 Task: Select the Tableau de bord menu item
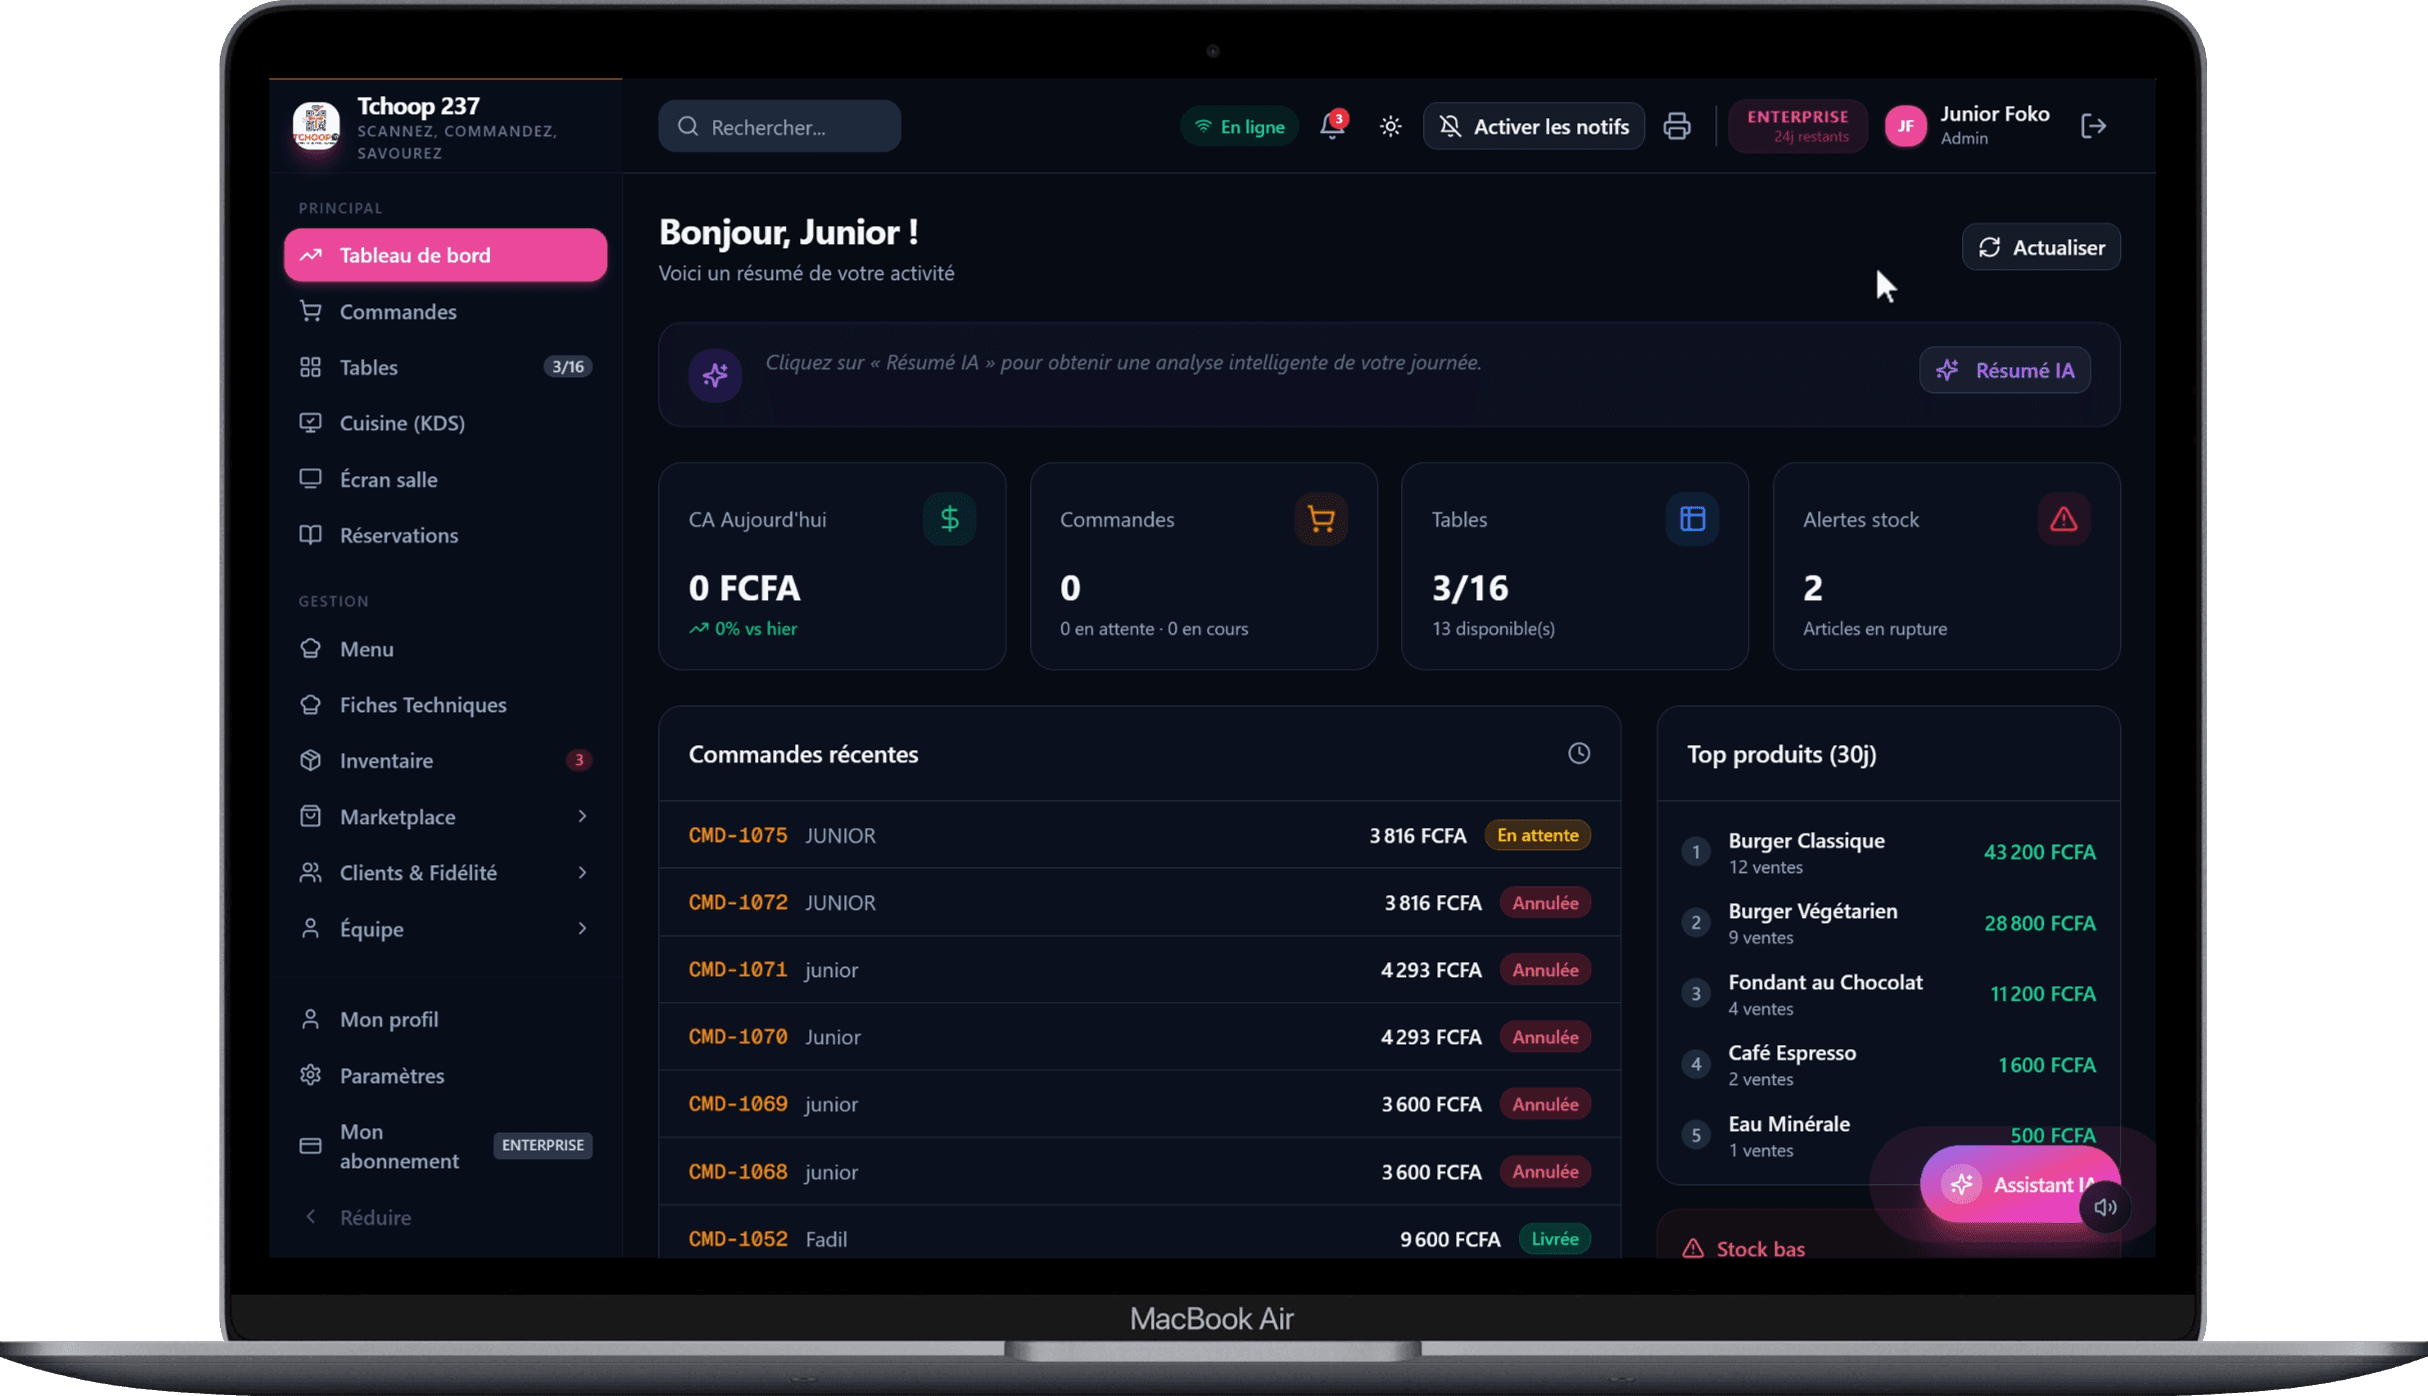point(445,255)
